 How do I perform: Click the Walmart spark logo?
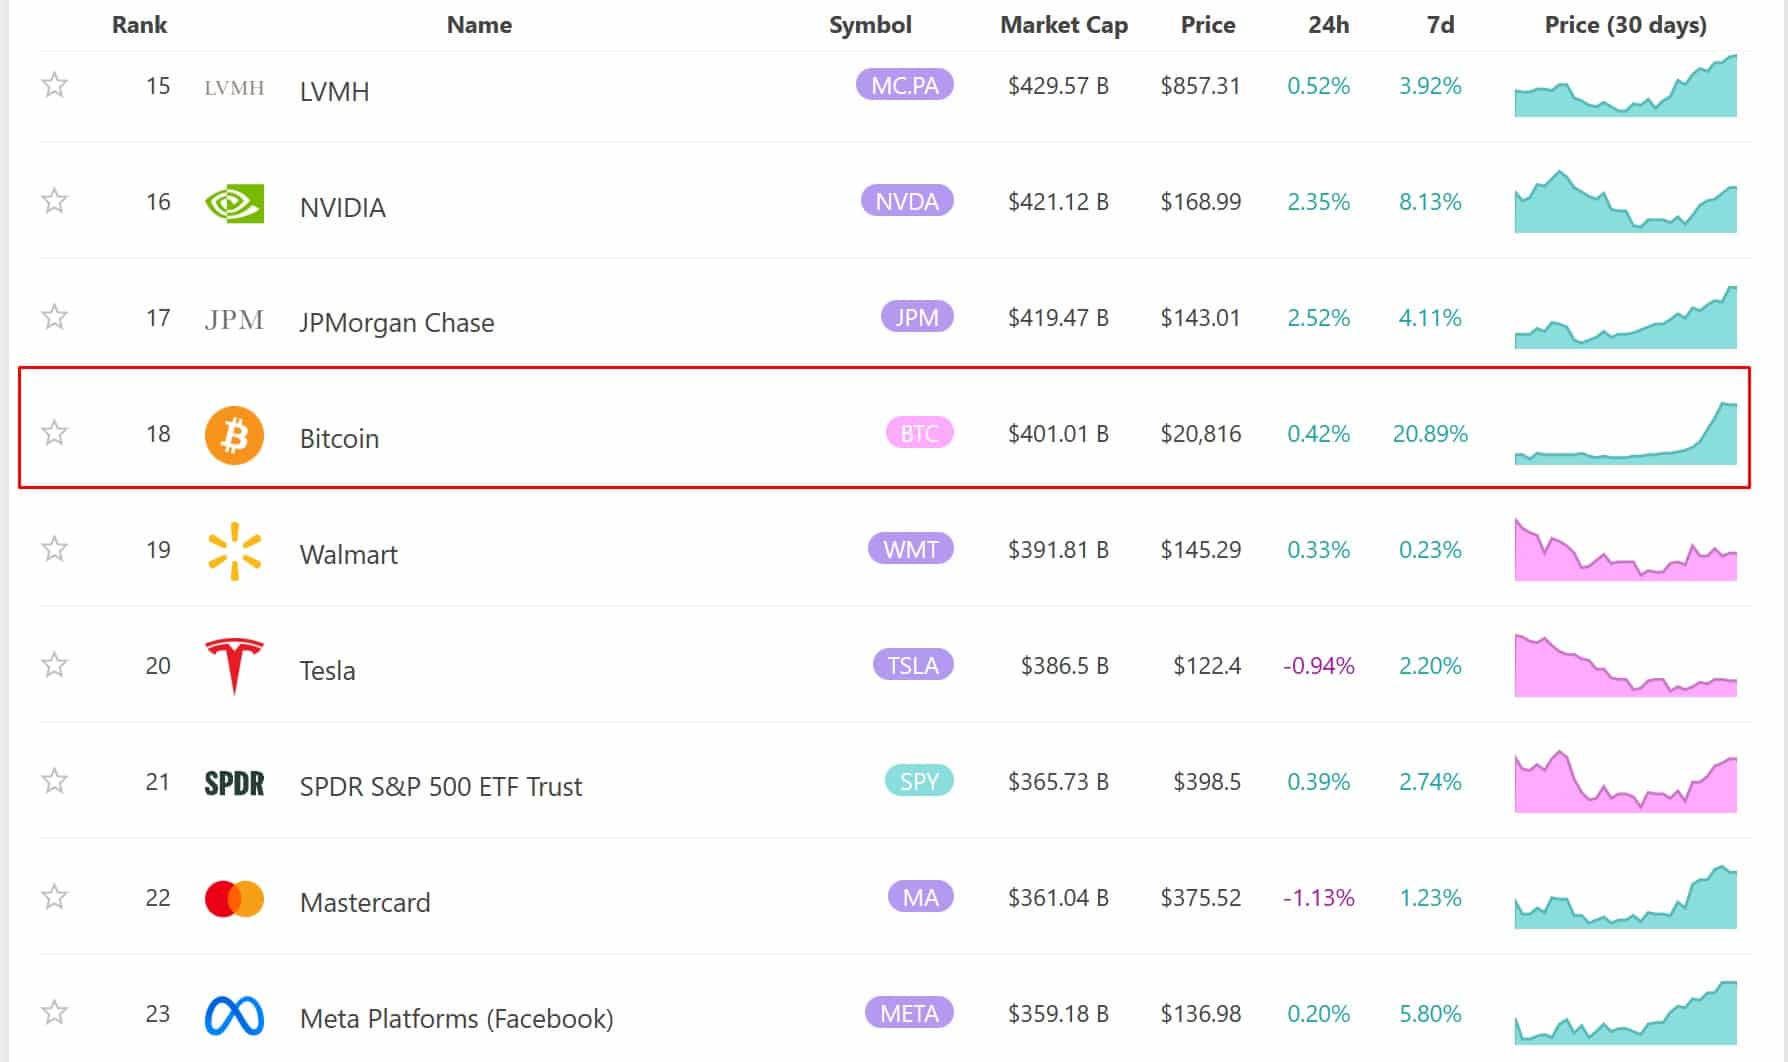[x=234, y=551]
